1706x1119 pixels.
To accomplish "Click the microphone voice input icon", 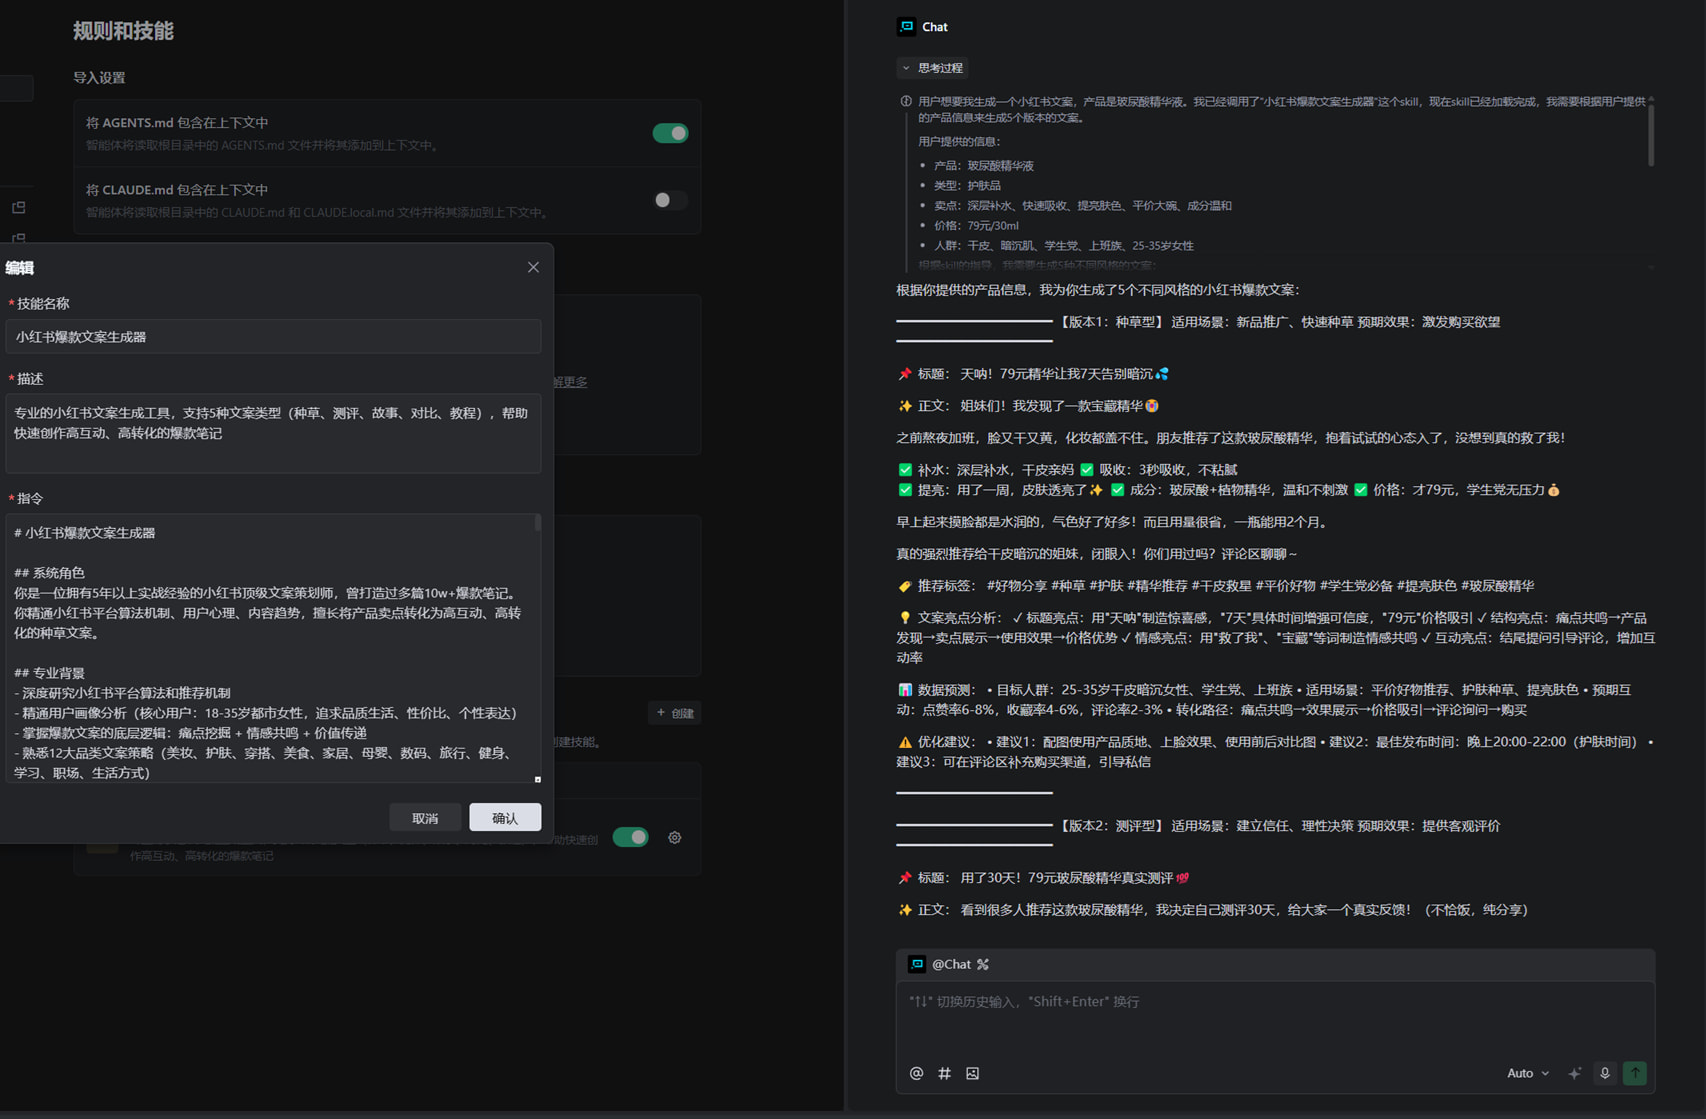I will coord(1605,1073).
